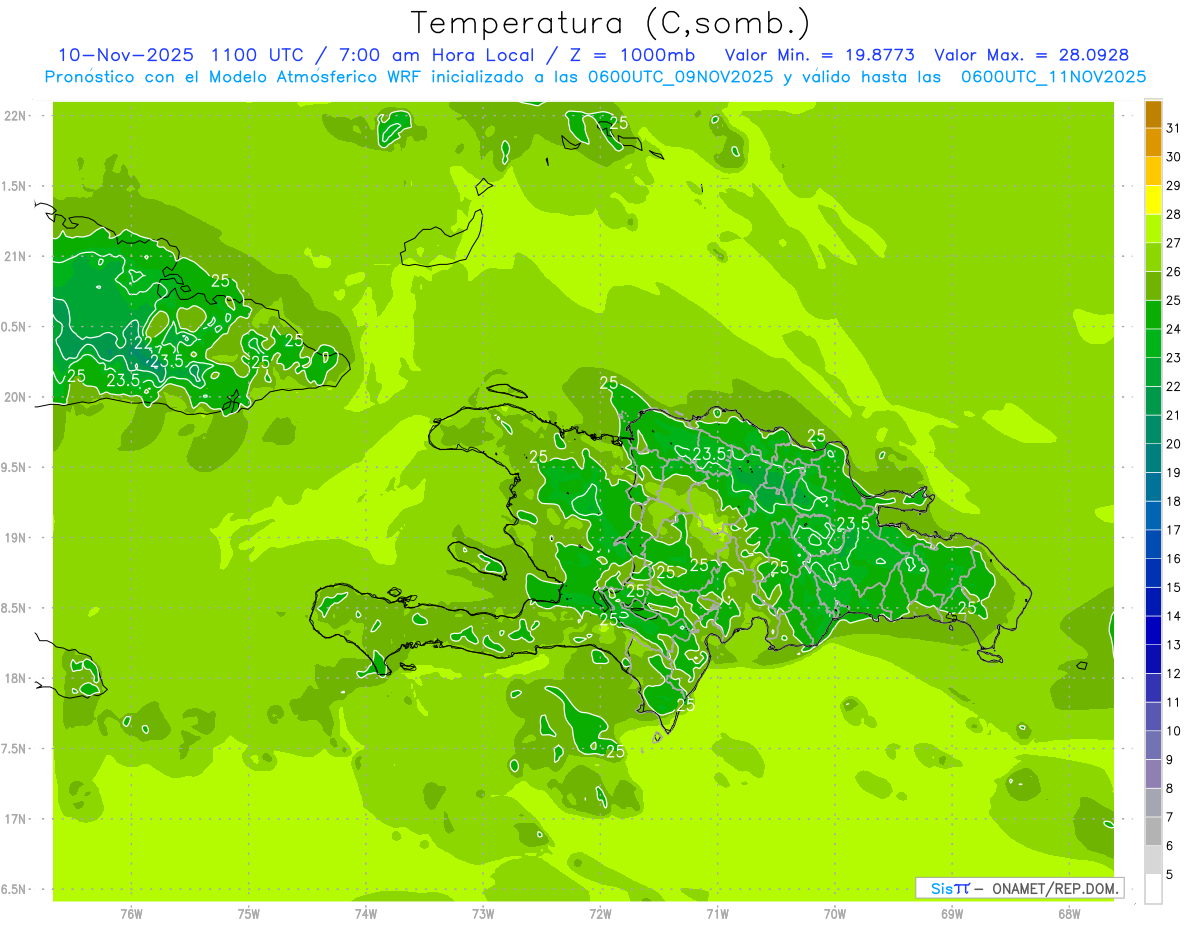Click the '20' colorbar scale label
1200x927 pixels.
1174,444
